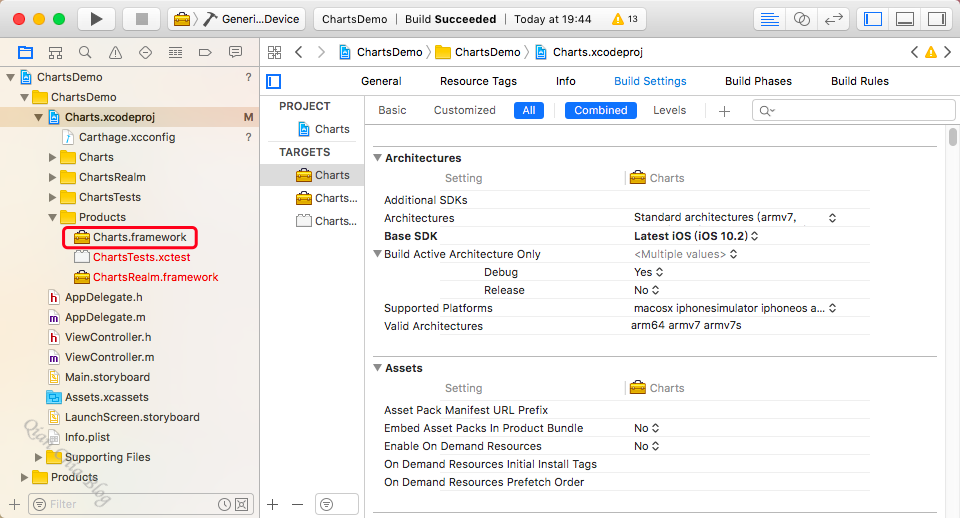Show the 13 build warnings

[x=625, y=19]
